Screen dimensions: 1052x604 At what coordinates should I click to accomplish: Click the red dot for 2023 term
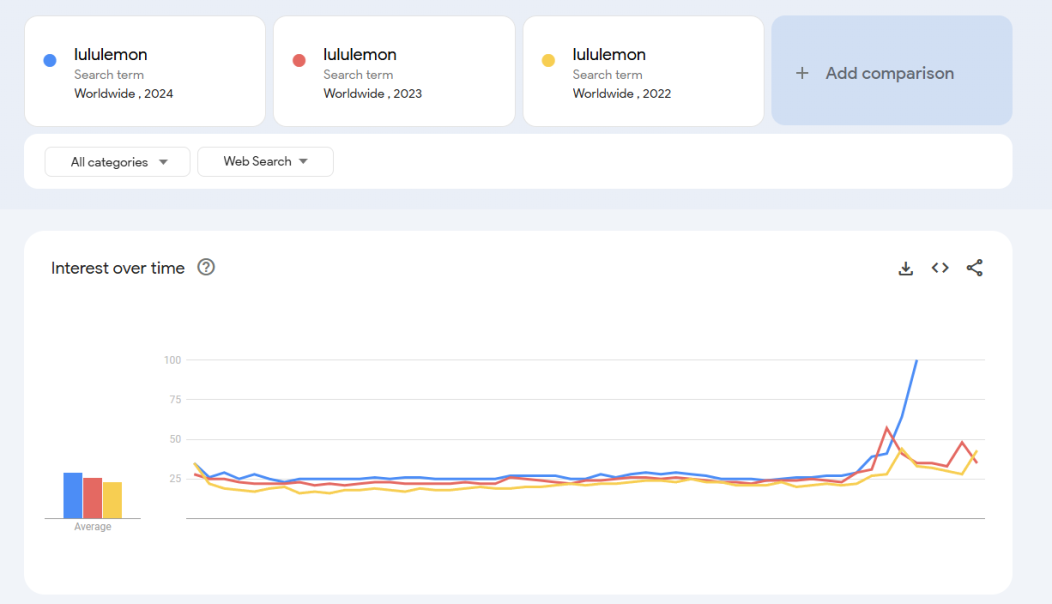299,60
